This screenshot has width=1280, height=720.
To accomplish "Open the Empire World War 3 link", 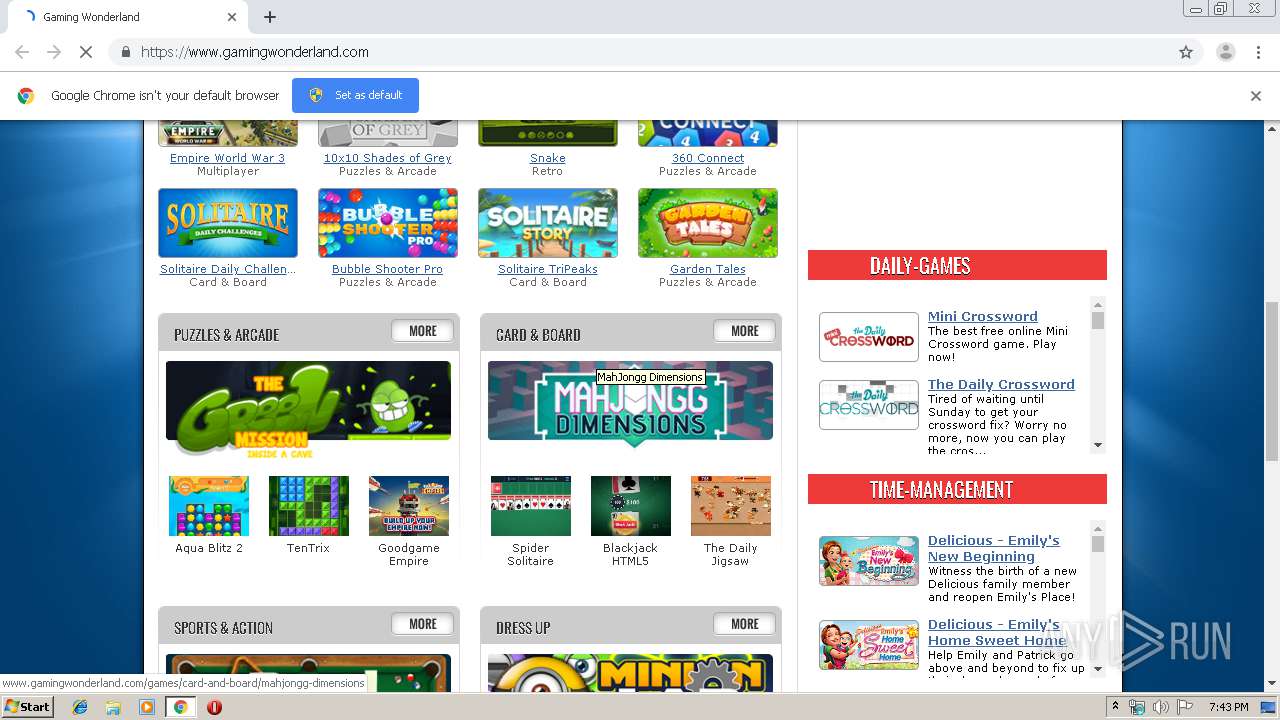I will [227, 158].
